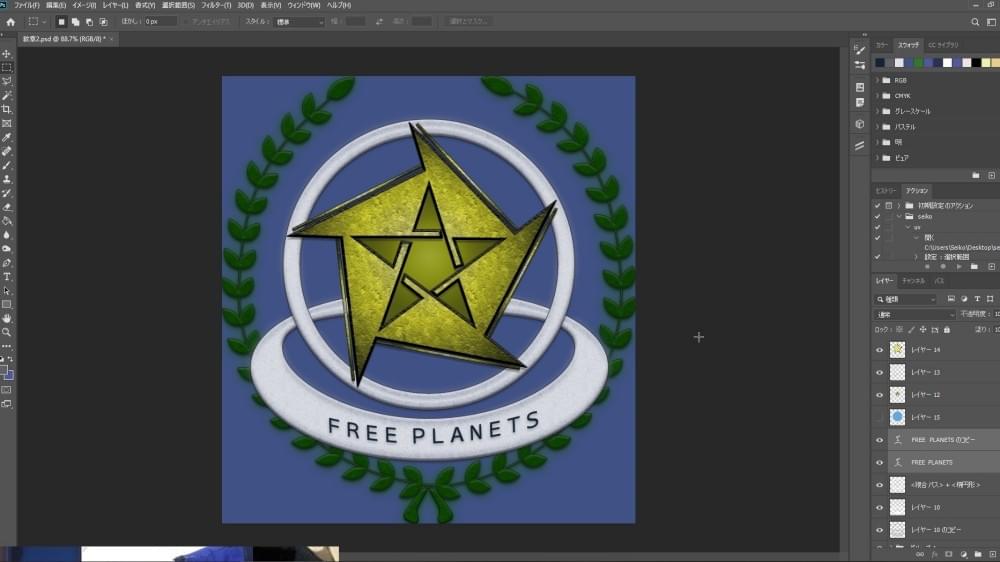Hide layer 14 with eye icon
The height and width of the screenshot is (562, 1000).
[x=879, y=350]
